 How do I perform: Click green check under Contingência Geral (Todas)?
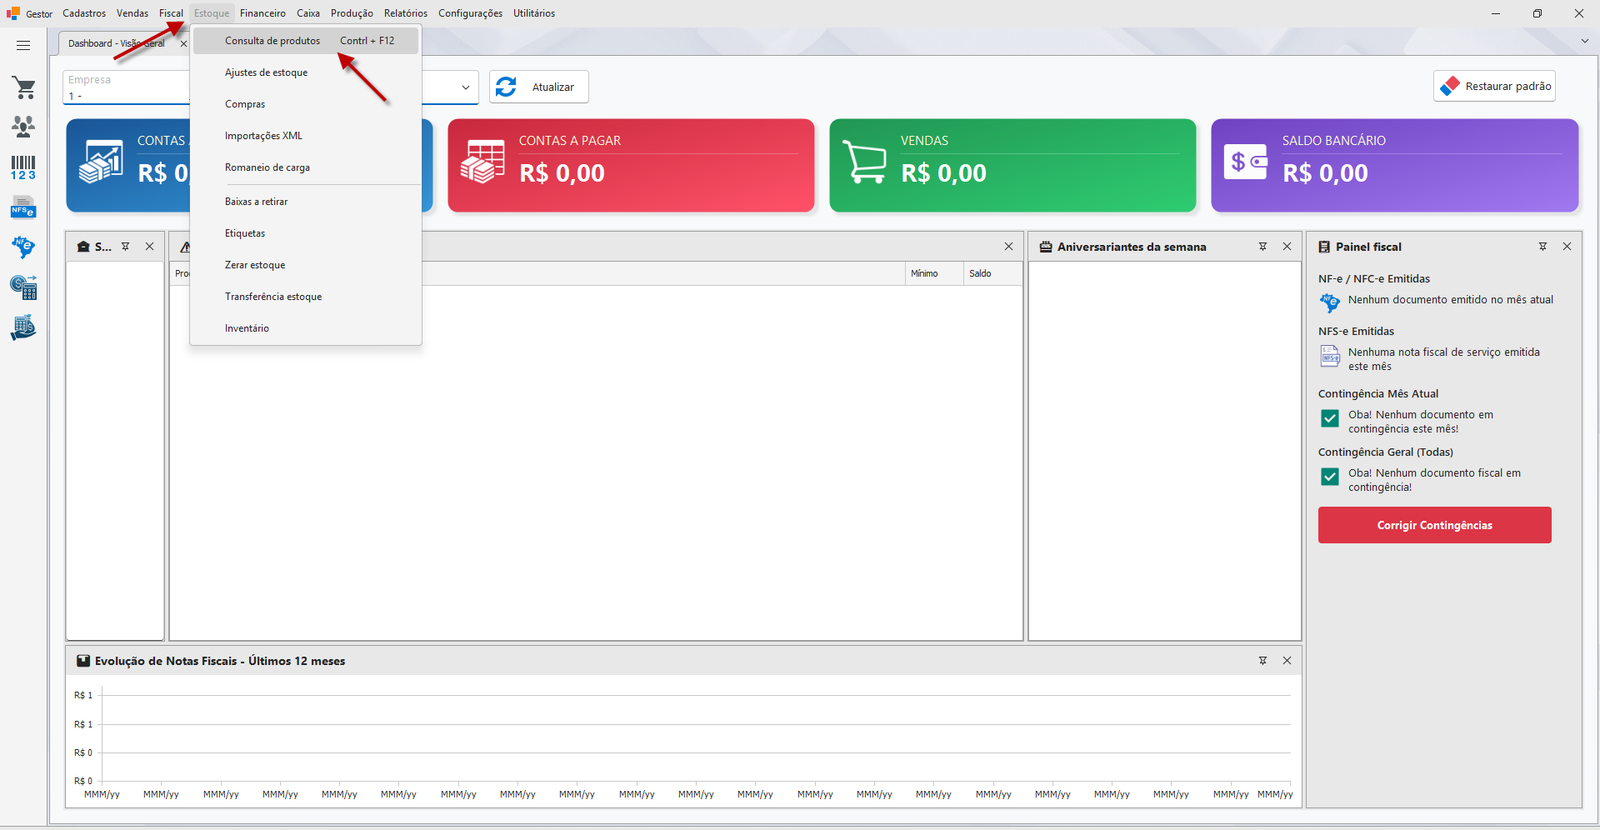(x=1330, y=477)
